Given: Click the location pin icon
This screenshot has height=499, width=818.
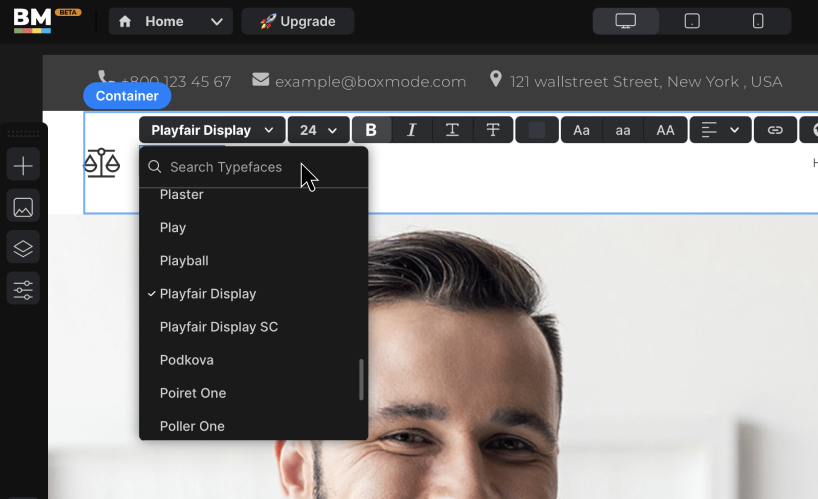Looking at the screenshot, I should [x=496, y=79].
